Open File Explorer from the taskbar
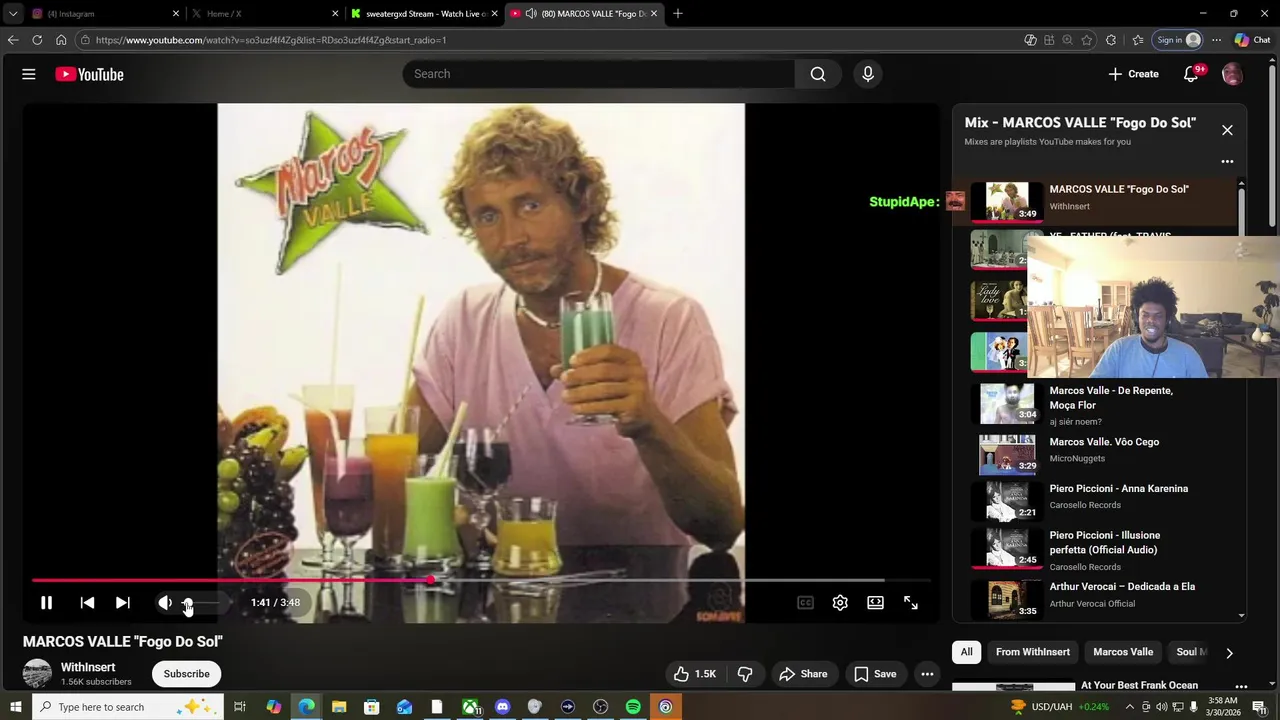The width and height of the screenshot is (1280, 720). point(339,707)
